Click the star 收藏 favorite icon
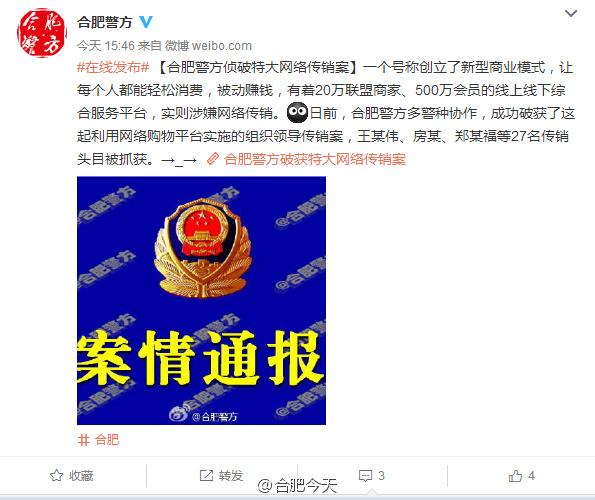Screen dimensions: 595x500 pos(57,475)
